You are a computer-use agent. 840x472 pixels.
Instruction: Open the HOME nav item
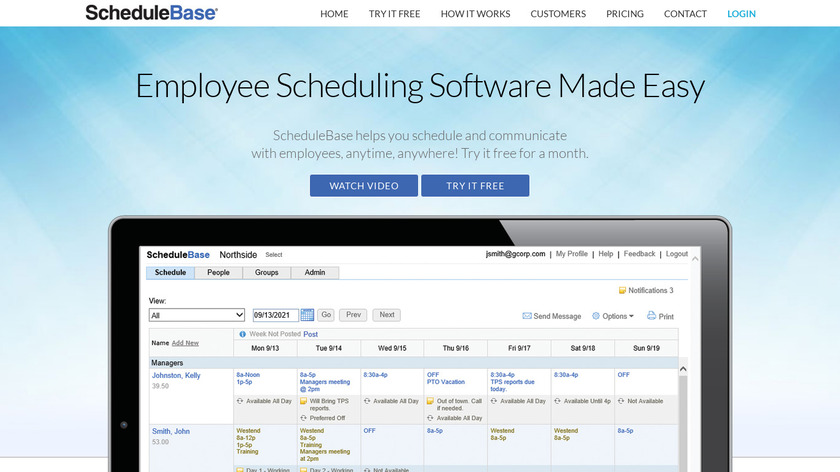click(x=334, y=14)
